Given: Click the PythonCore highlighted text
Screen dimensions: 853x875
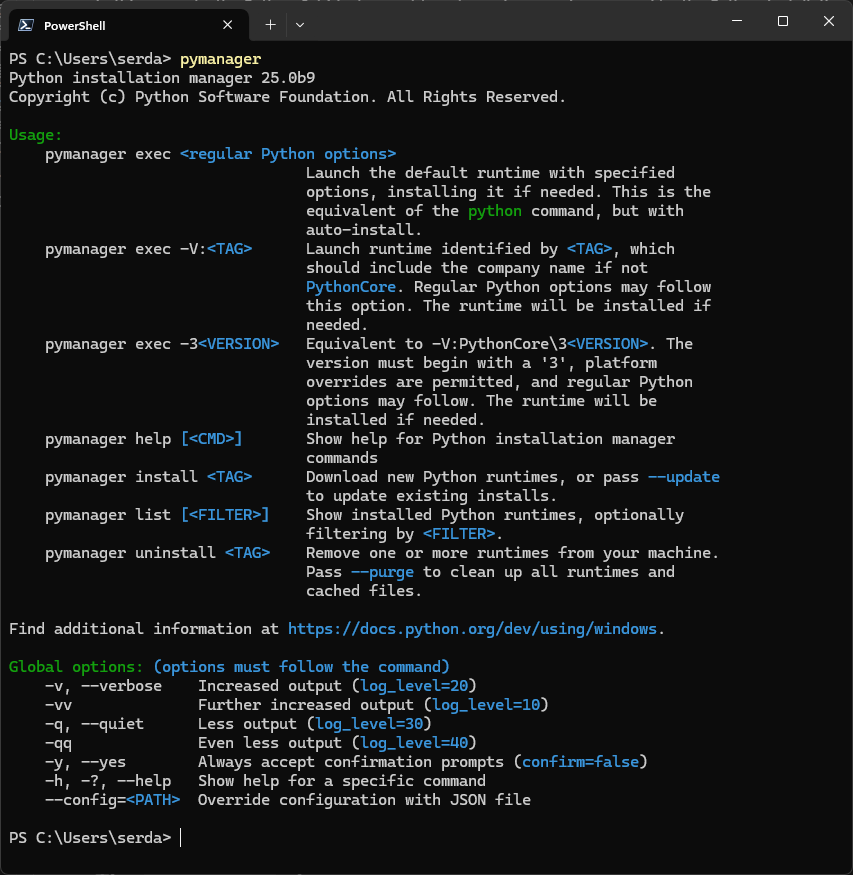Looking at the screenshot, I should [x=351, y=286].
